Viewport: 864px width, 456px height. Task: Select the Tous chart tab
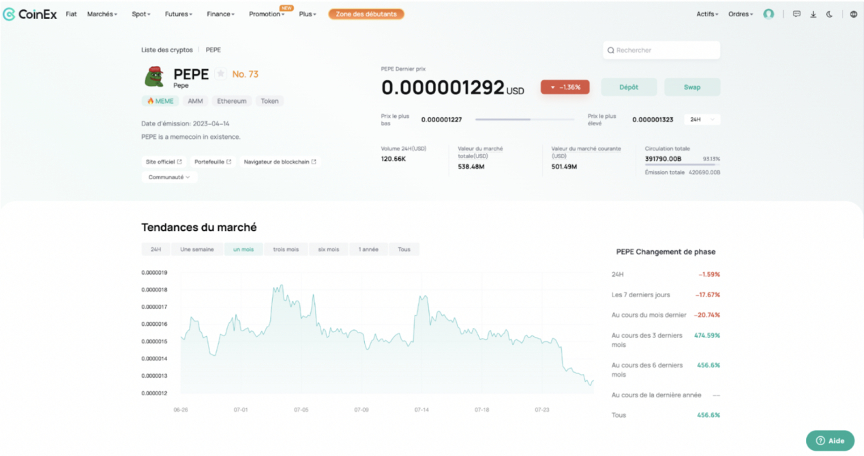pos(404,249)
